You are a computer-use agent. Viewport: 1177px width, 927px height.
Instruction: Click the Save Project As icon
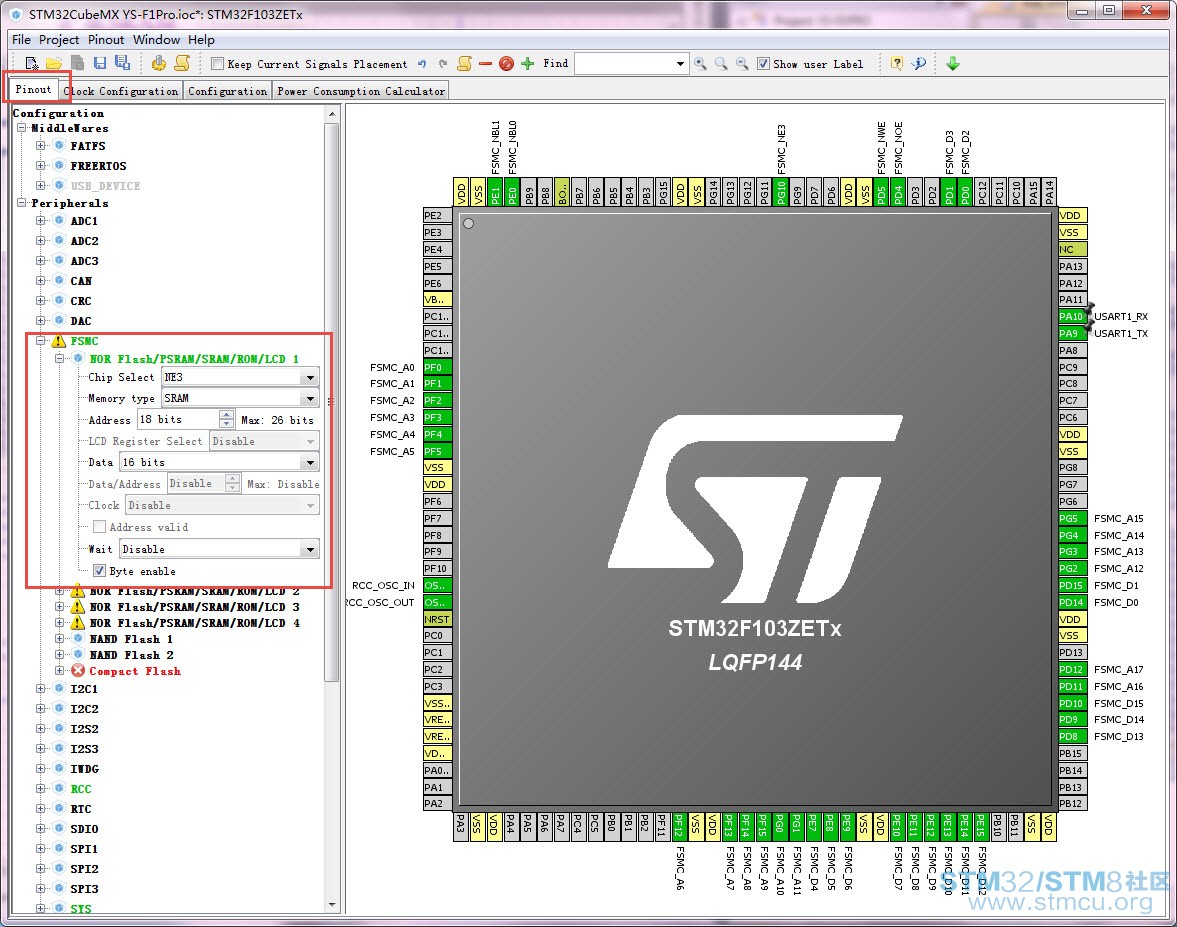(122, 64)
